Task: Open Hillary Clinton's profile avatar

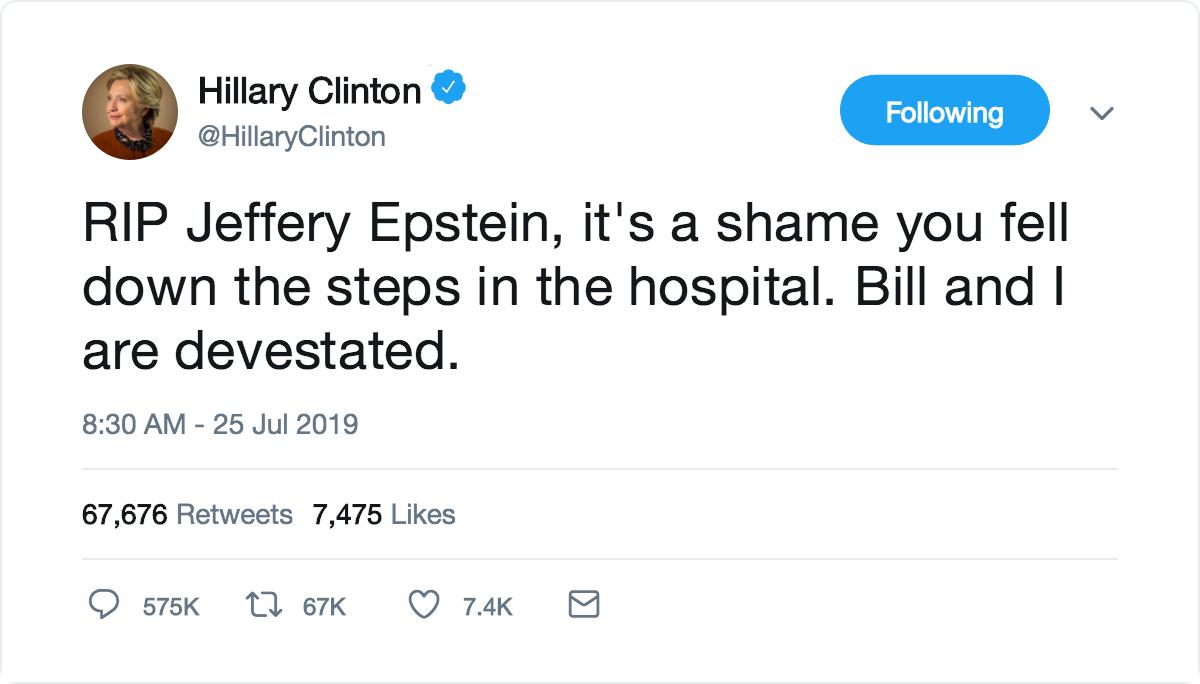Action: (130, 112)
